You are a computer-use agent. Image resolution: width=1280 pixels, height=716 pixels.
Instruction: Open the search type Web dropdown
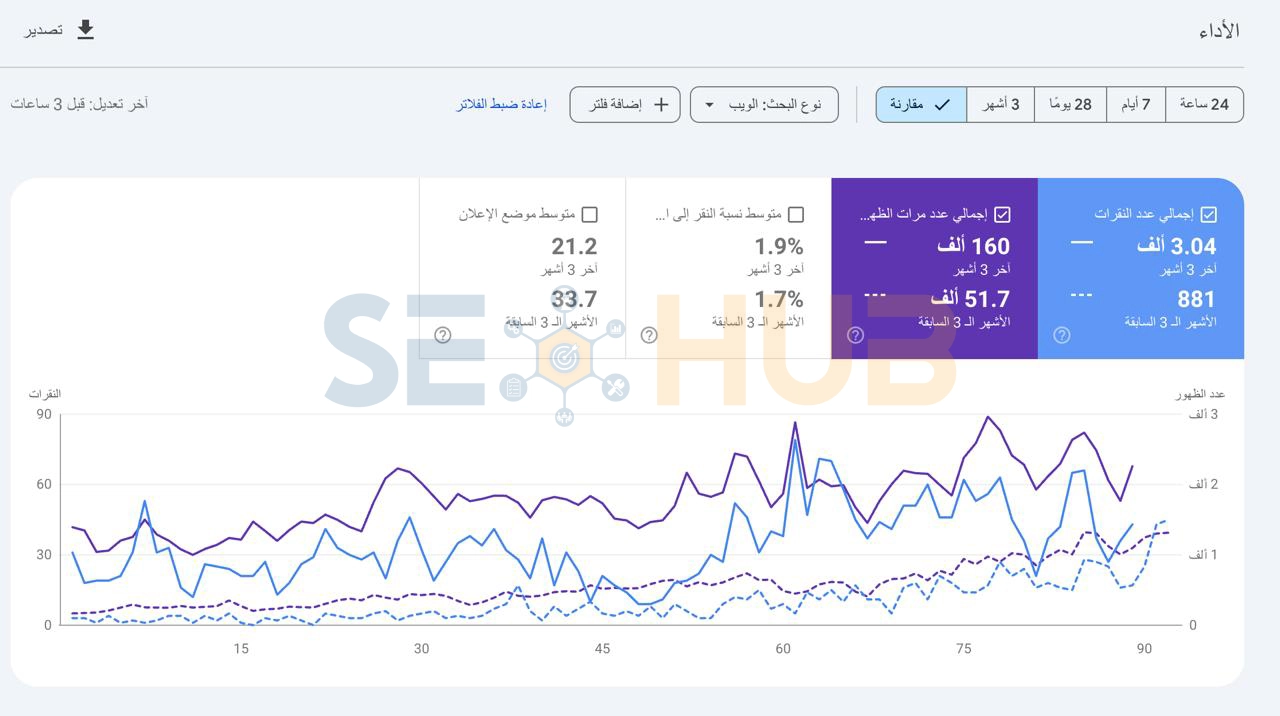pos(764,105)
